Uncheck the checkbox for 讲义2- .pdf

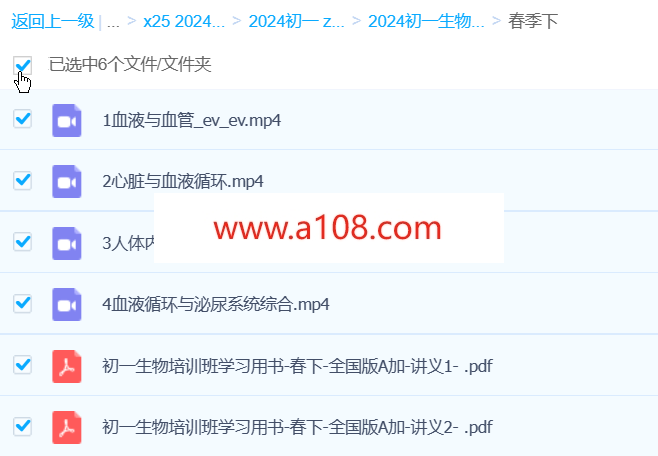[22, 426]
